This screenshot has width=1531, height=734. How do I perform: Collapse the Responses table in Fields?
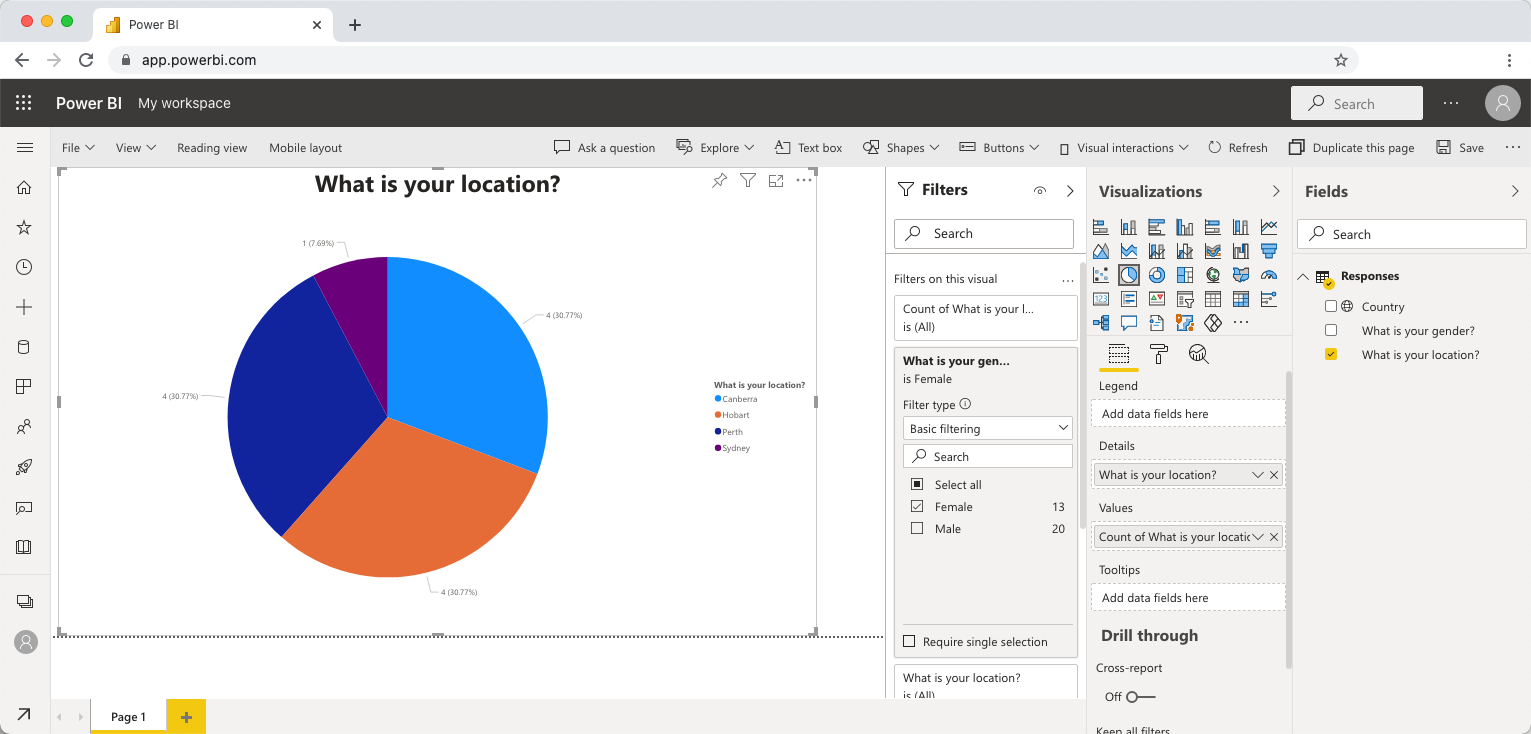(1303, 276)
